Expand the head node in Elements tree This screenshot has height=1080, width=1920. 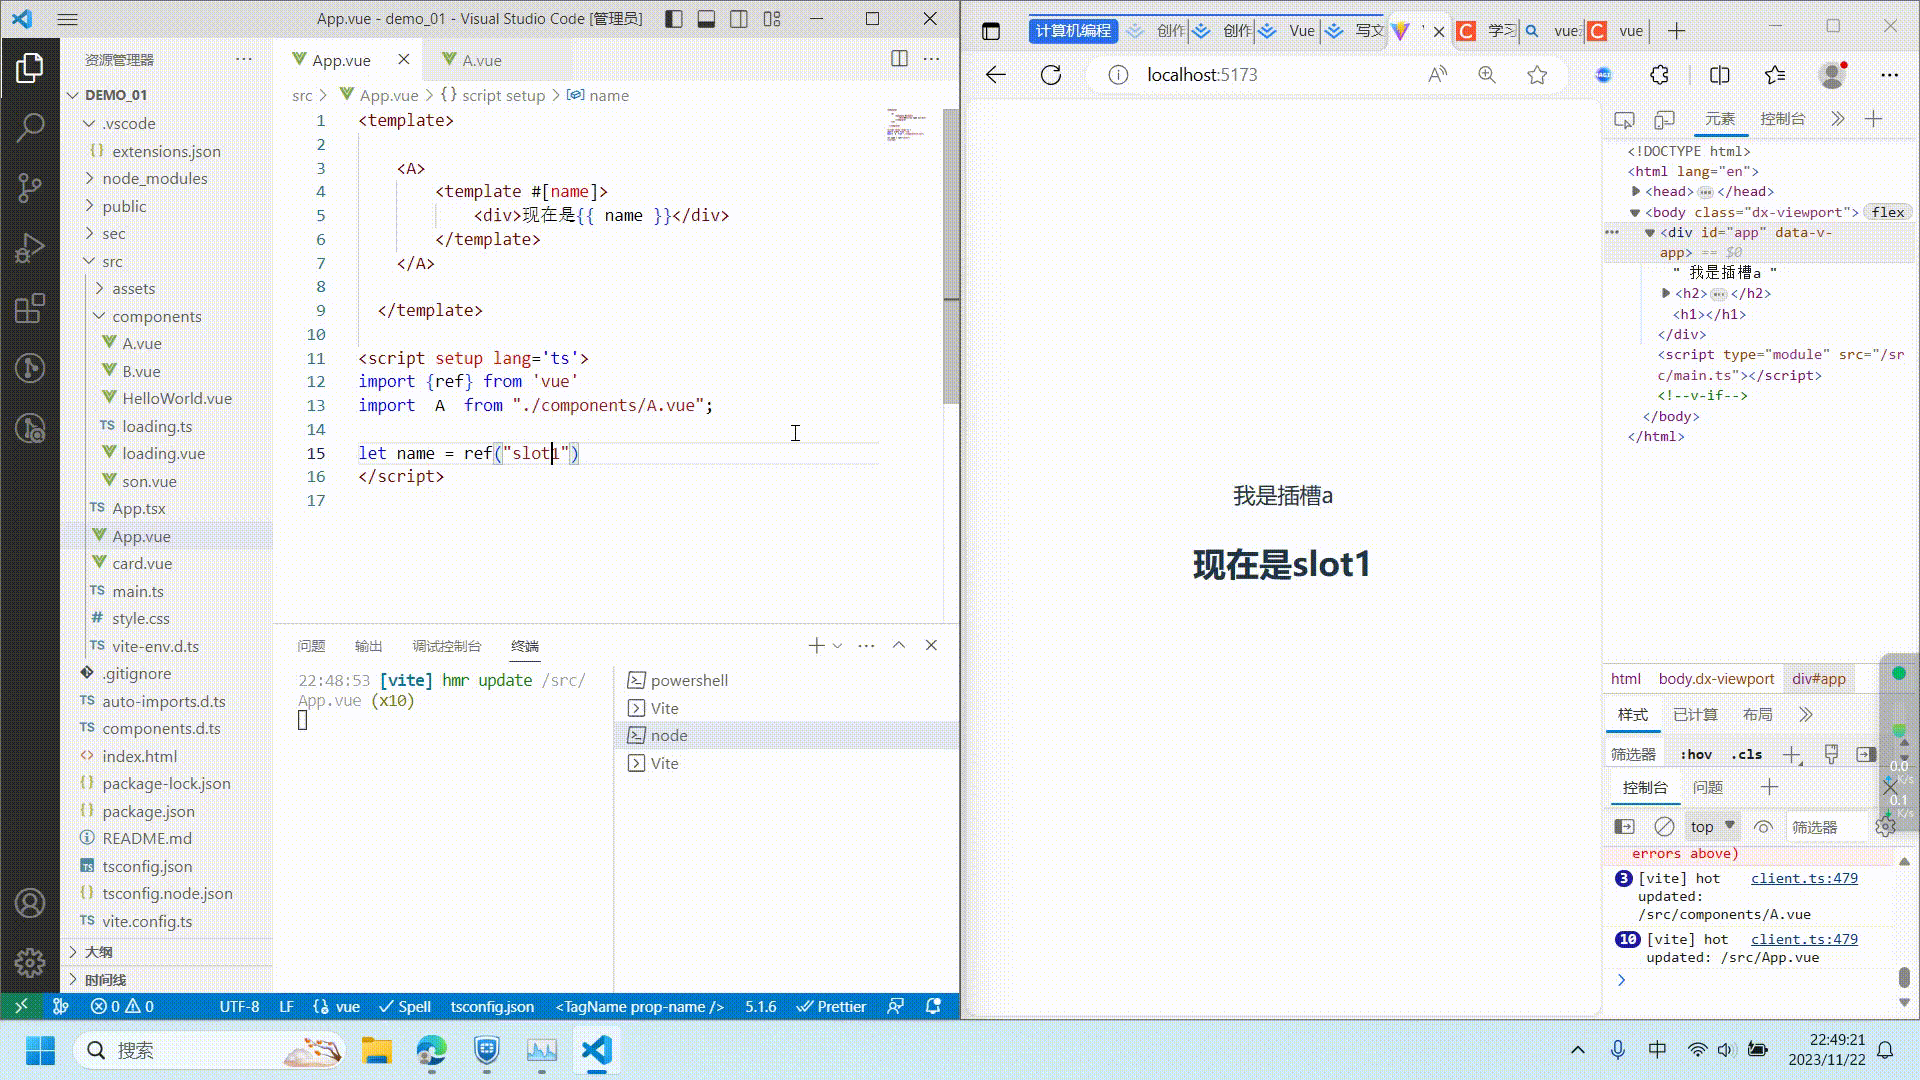(x=1637, y=191)
